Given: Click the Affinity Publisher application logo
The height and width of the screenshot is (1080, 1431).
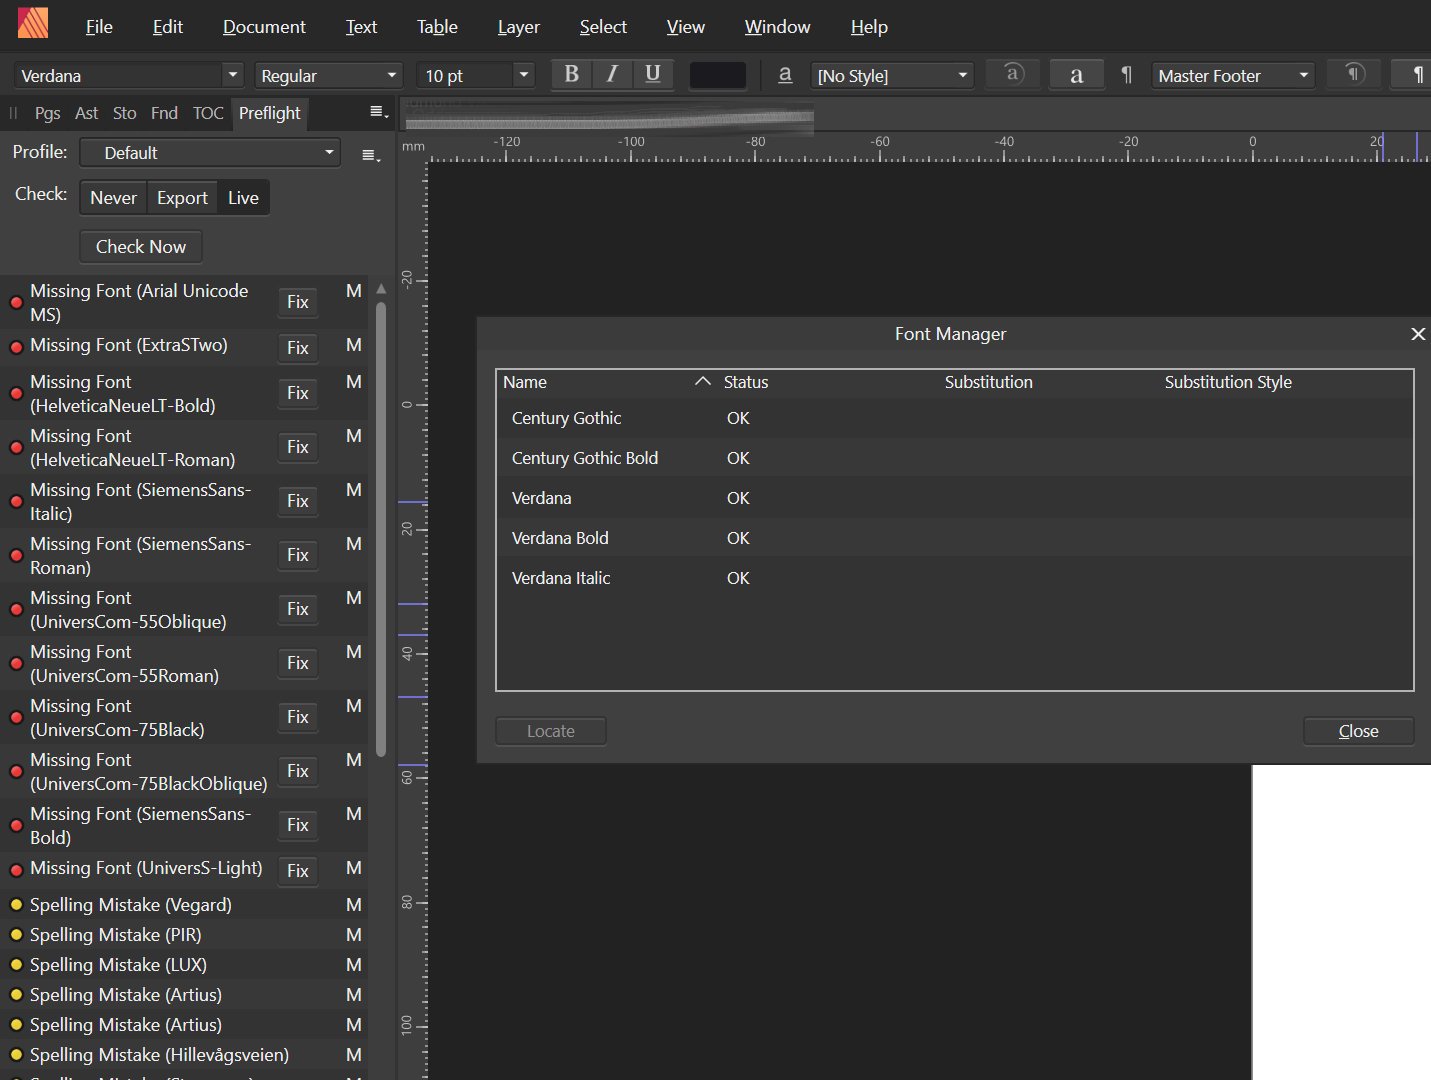Looking at the screenshot, I should click(x=33, y=24).
